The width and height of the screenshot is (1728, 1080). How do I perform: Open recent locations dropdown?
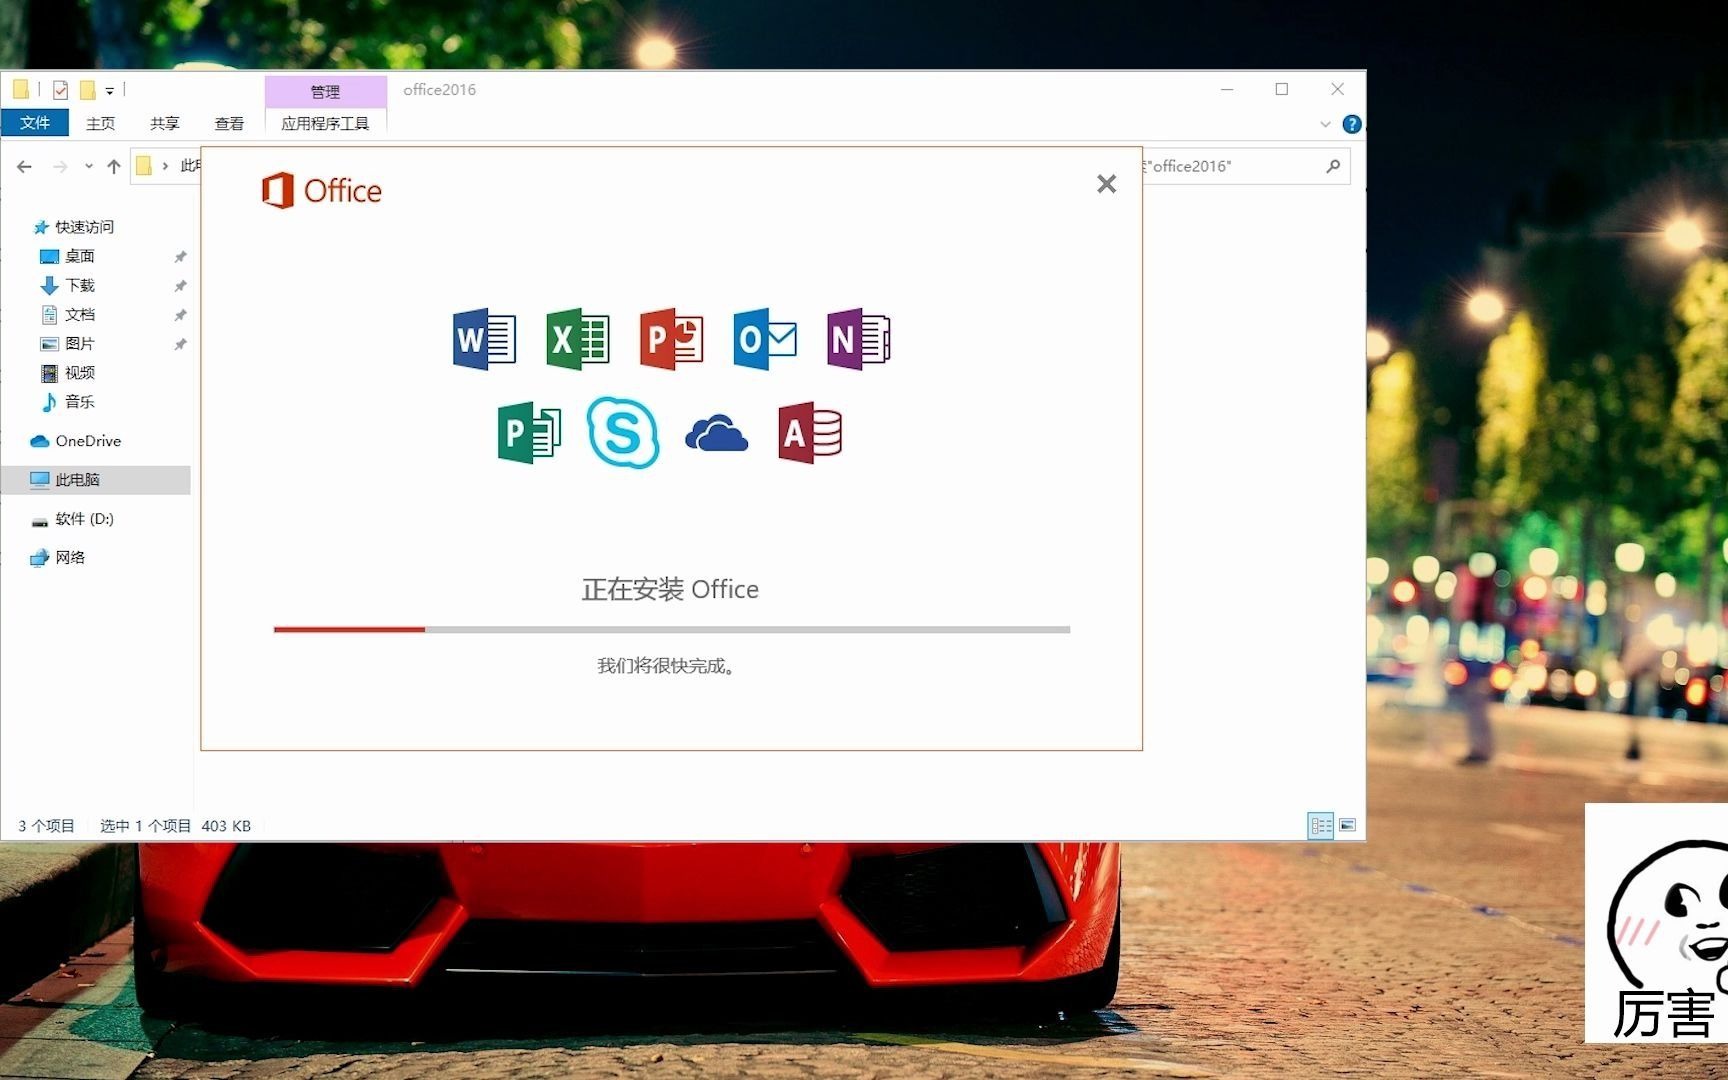coord(89,167)
